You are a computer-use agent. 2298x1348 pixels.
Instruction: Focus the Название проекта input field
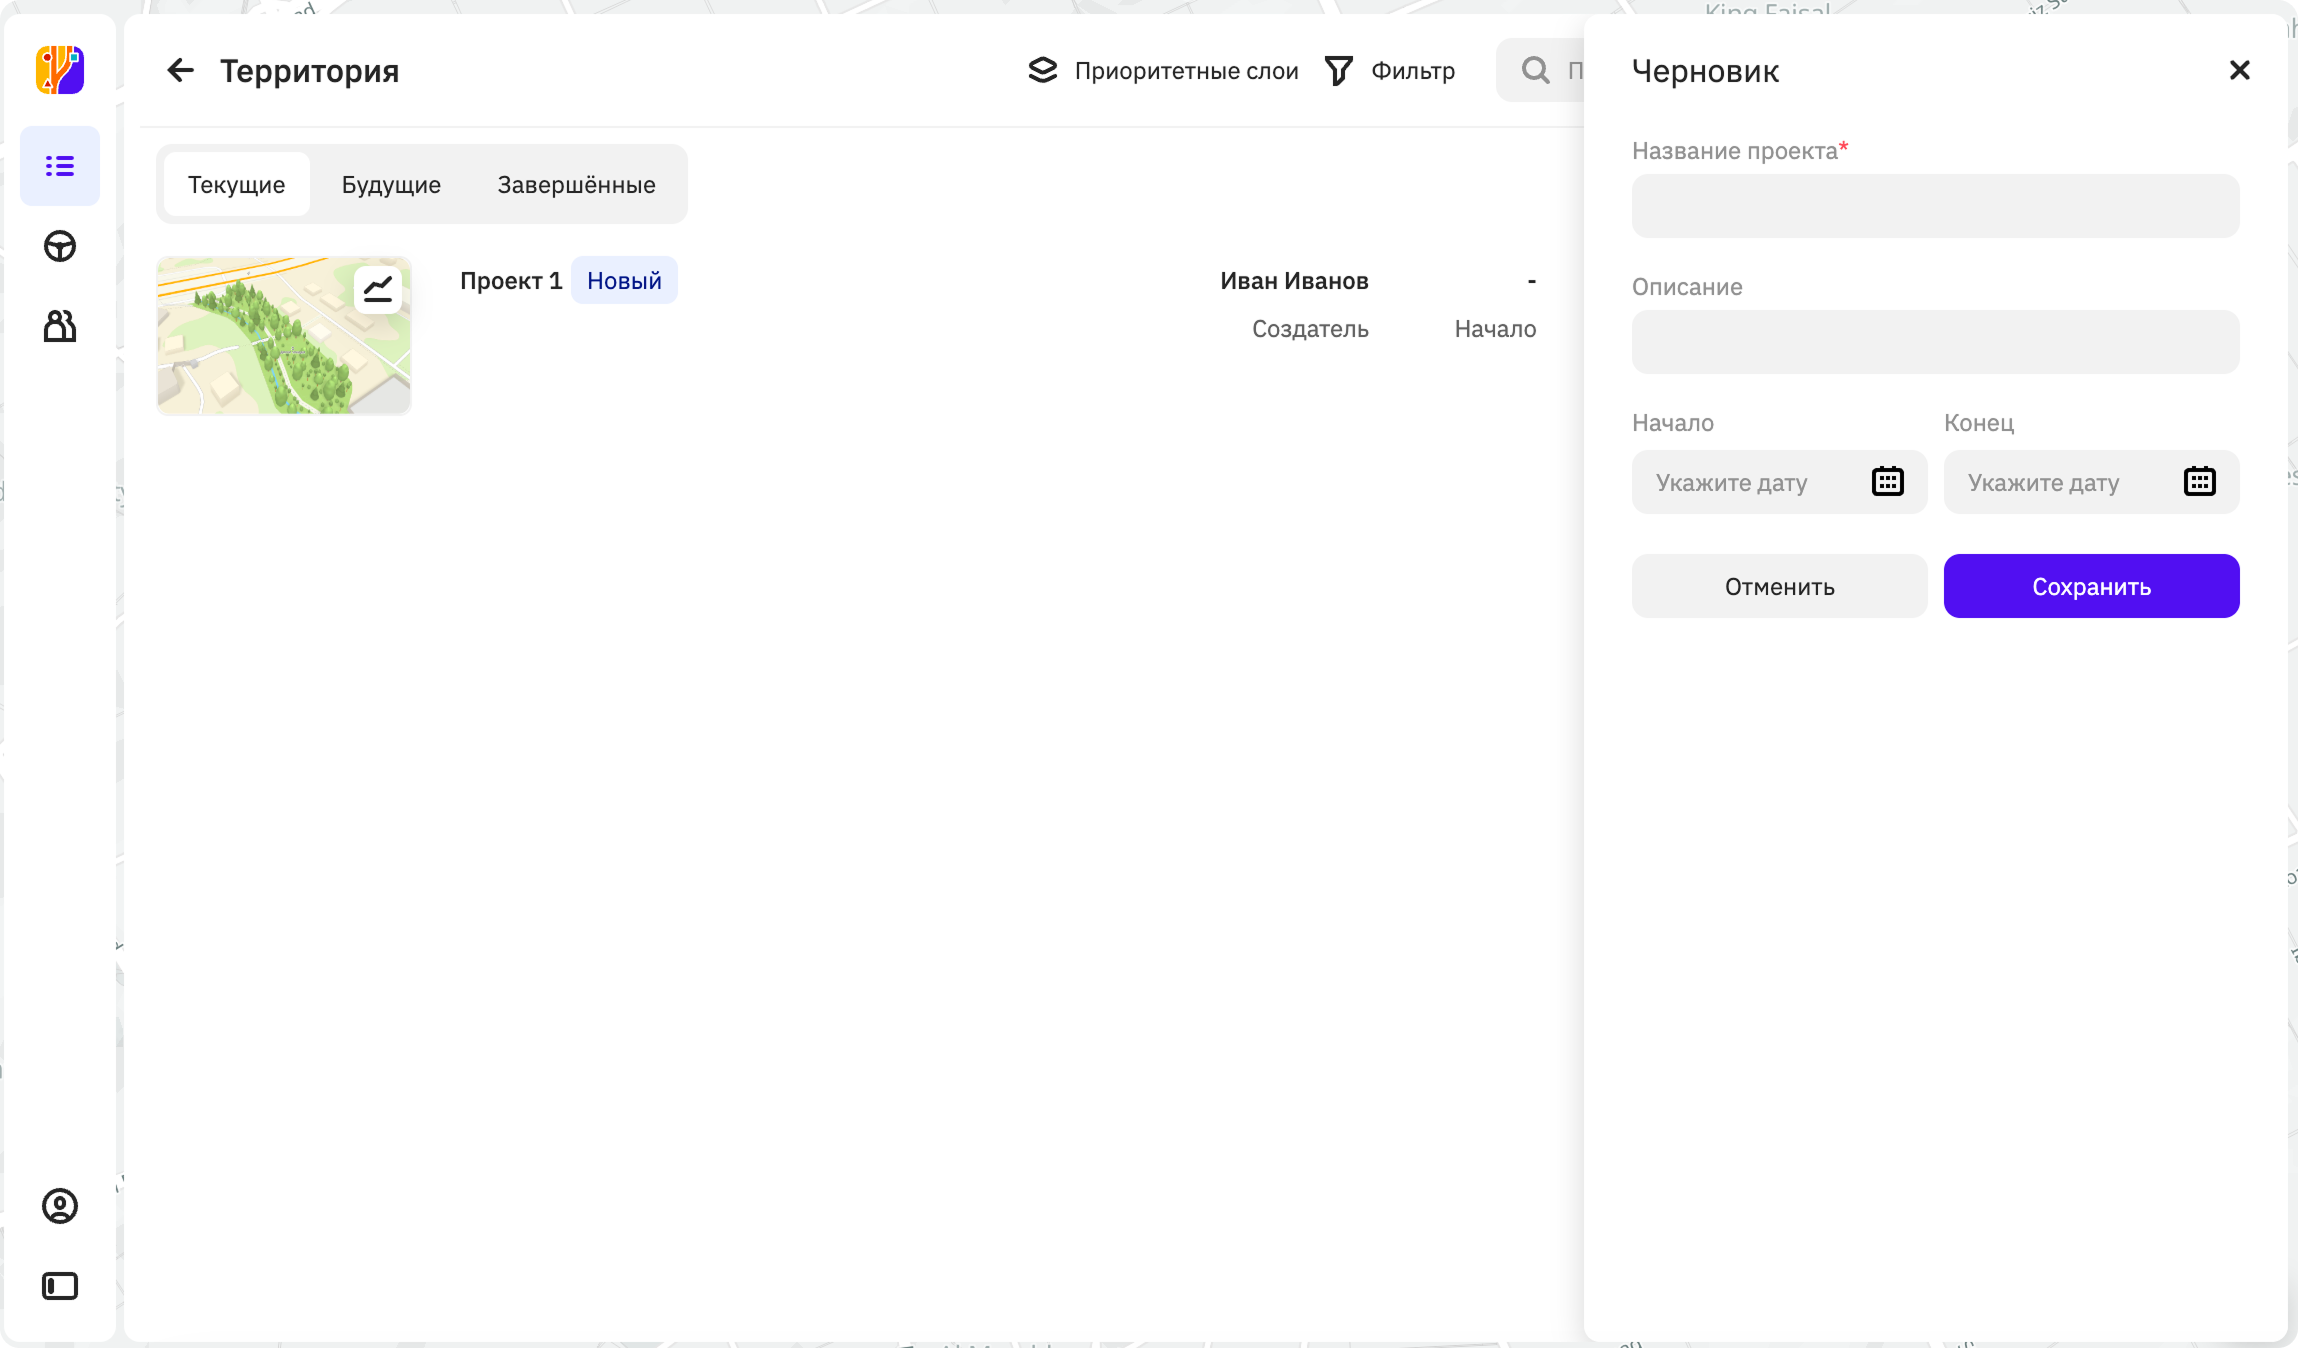coord(1935,206)
